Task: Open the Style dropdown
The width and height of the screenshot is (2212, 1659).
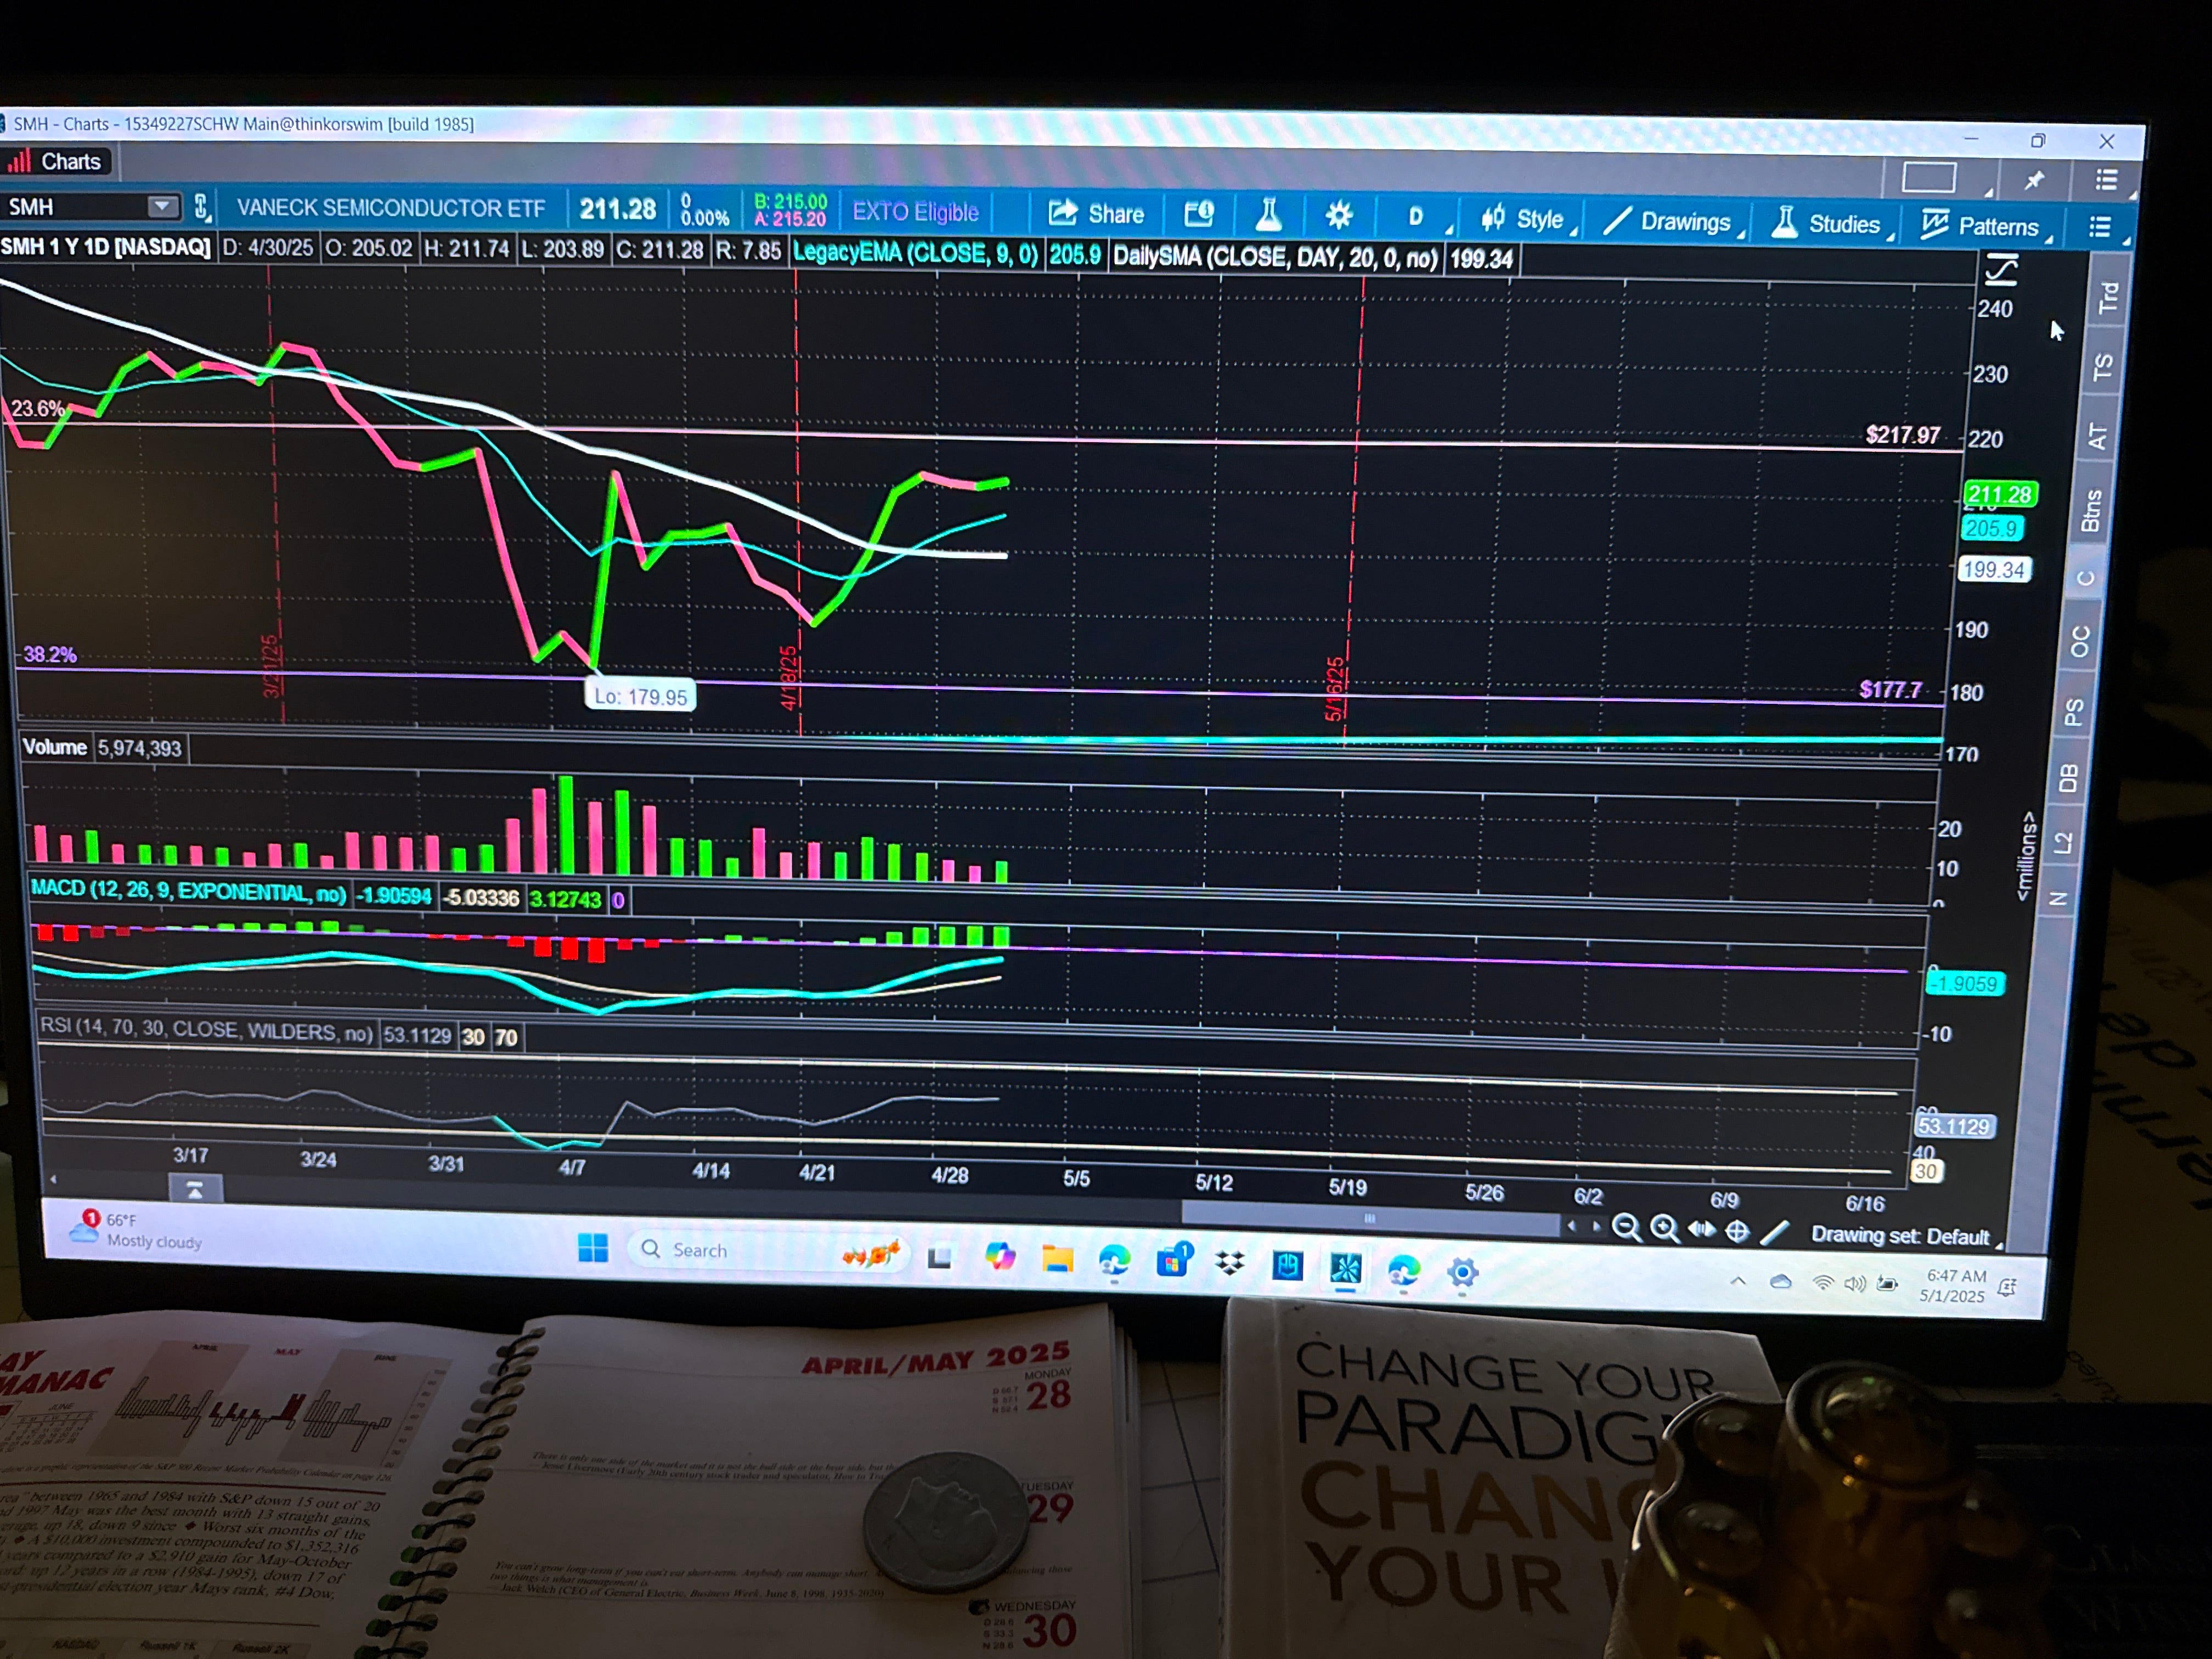Action: [1528, 219]
